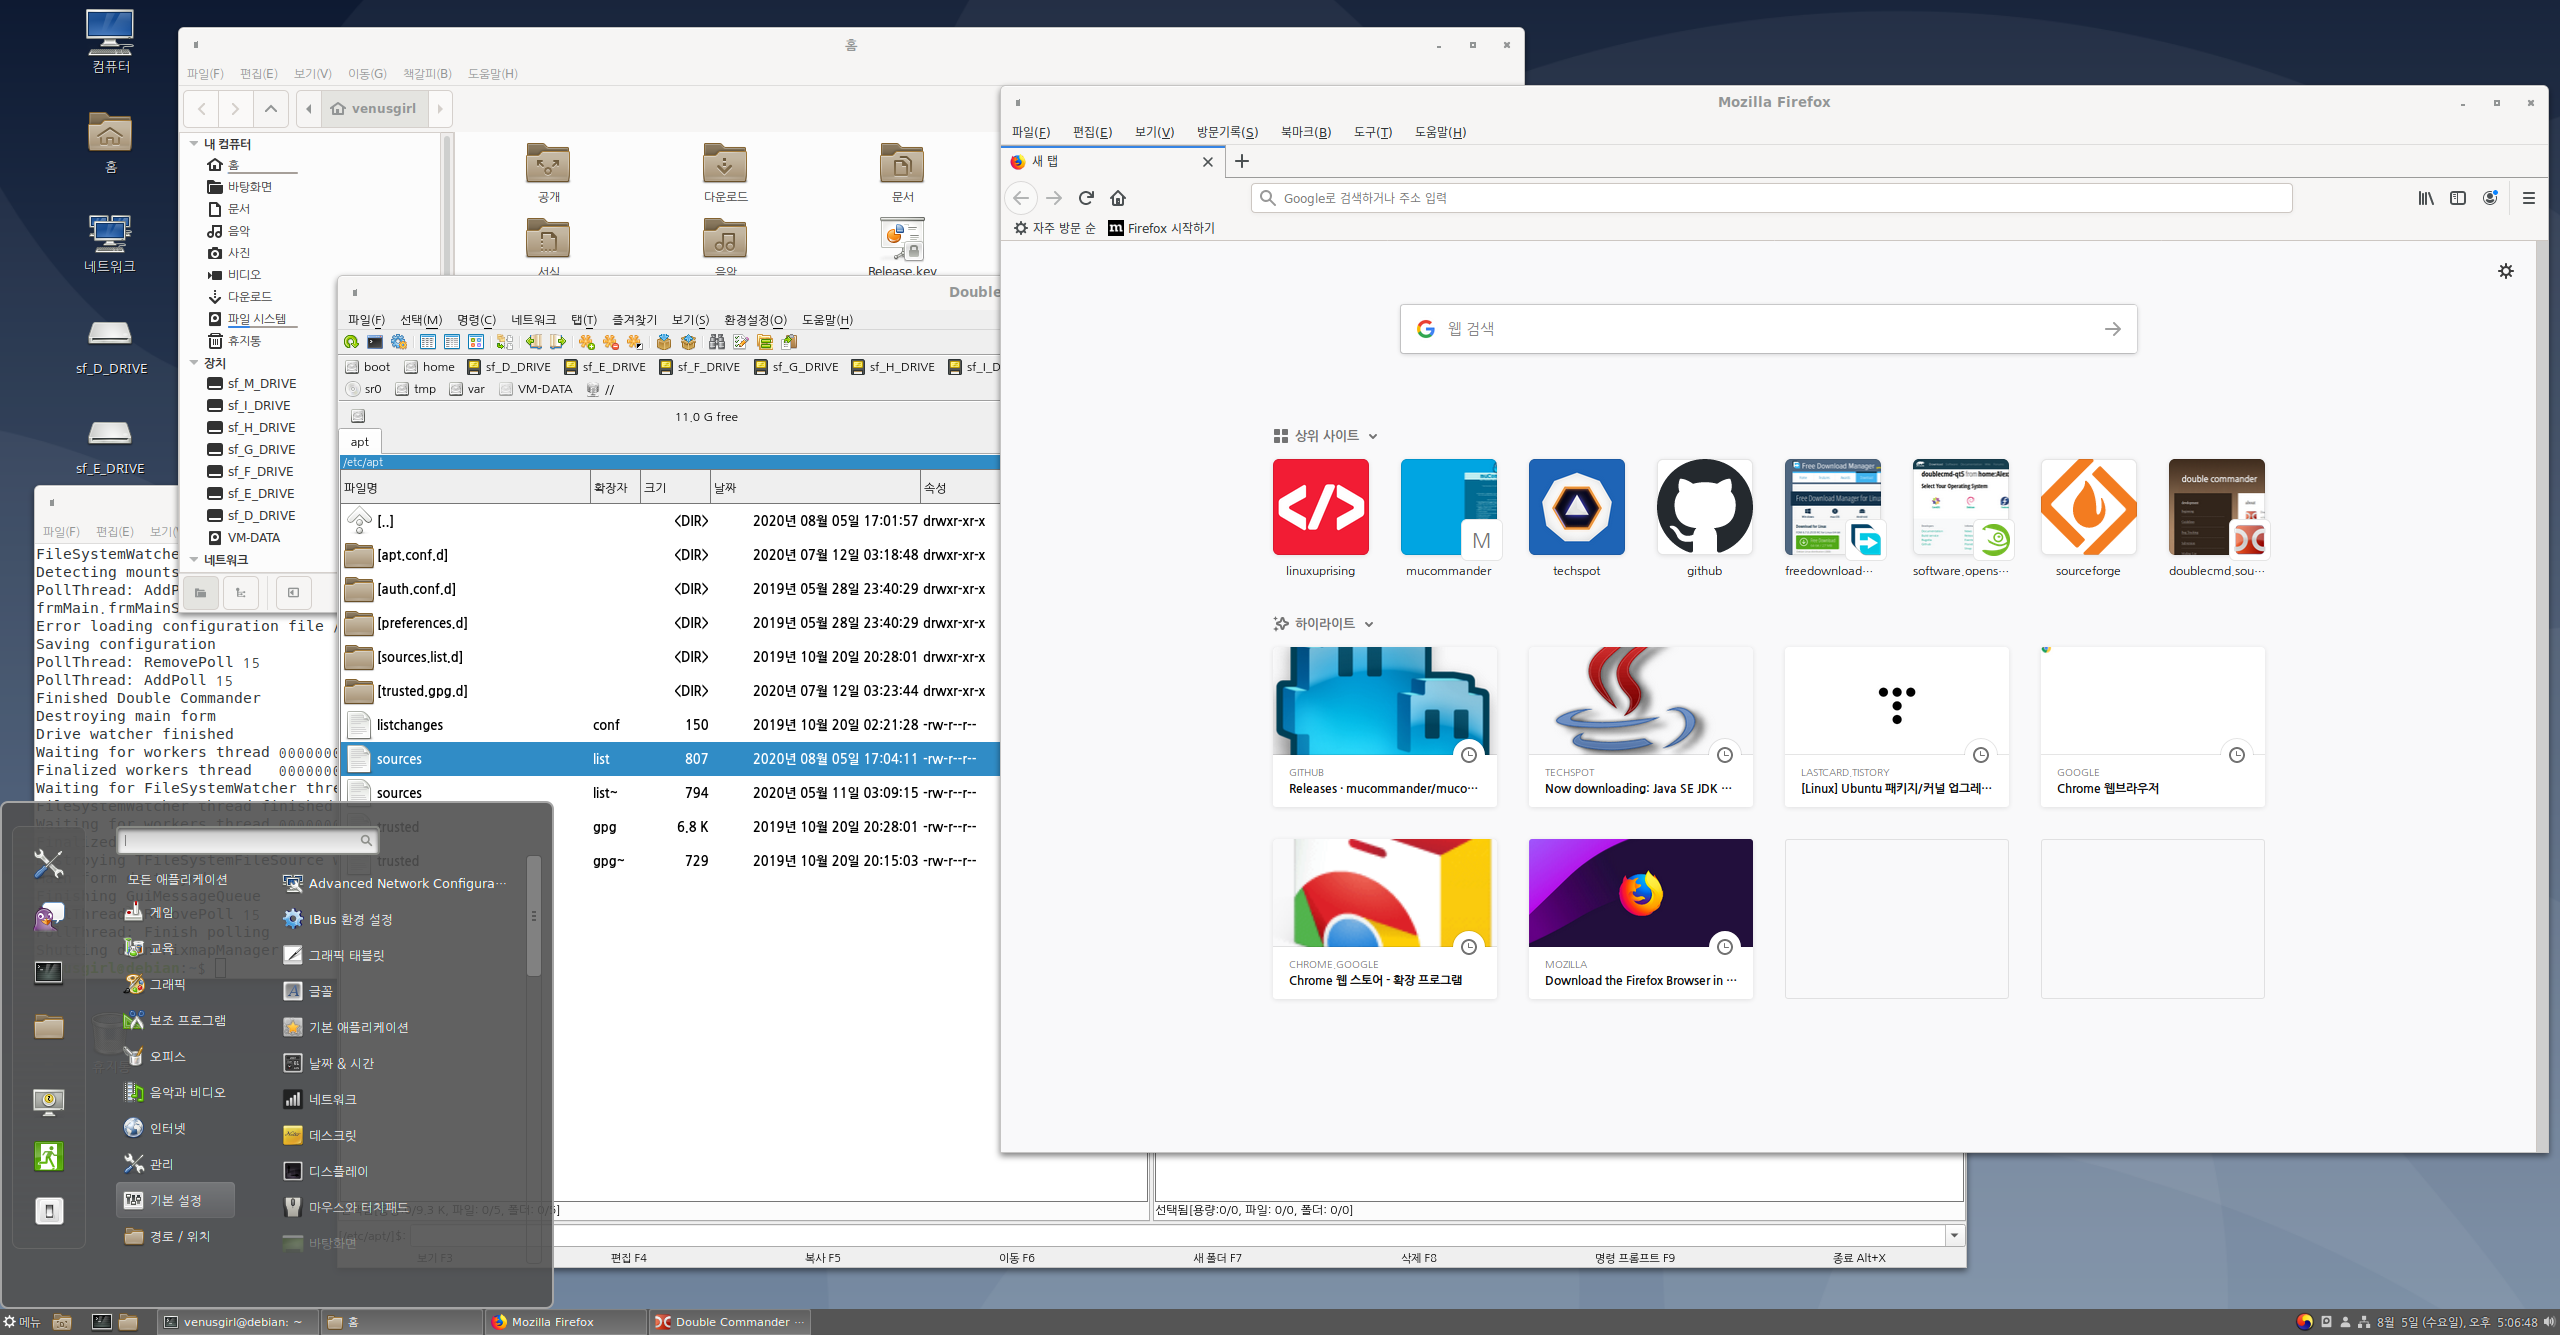Click the unselect group asterisk-minus icon
This screenshot has width=2560, height=1335.
point(610,342)
